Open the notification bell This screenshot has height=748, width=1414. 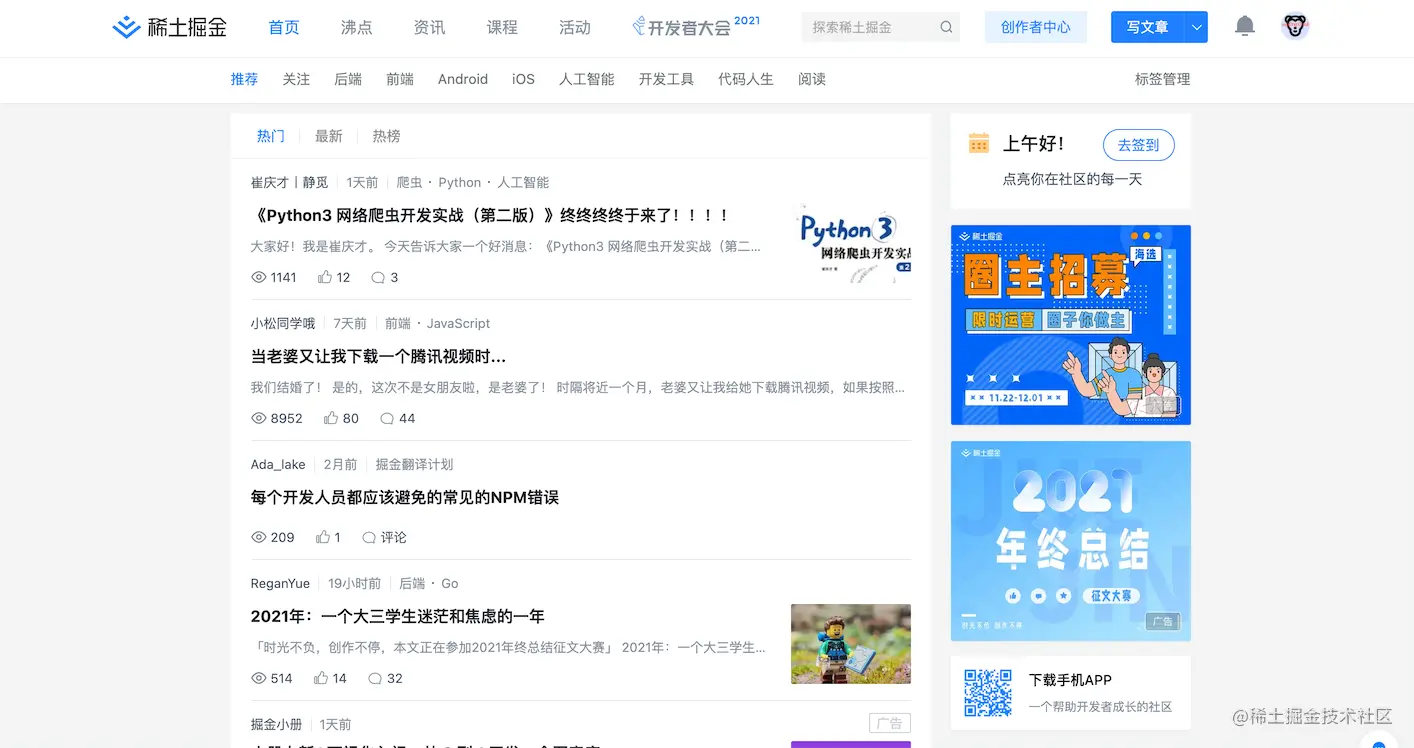coord(1245,27)
